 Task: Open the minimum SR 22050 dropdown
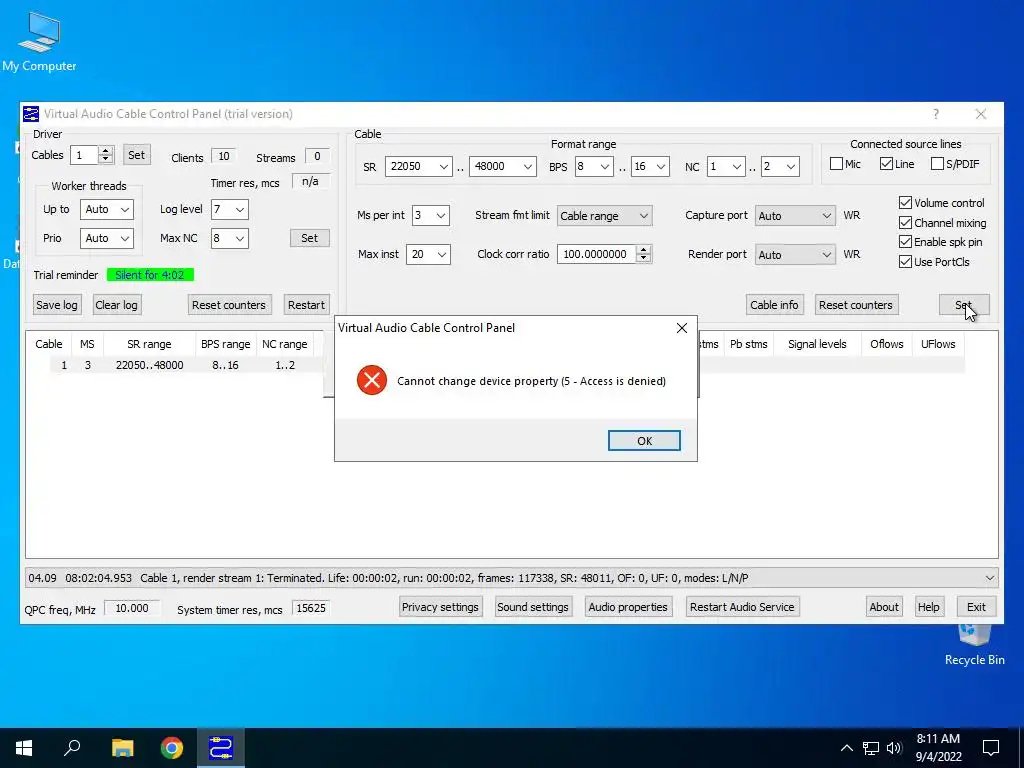tap(419, 167)
